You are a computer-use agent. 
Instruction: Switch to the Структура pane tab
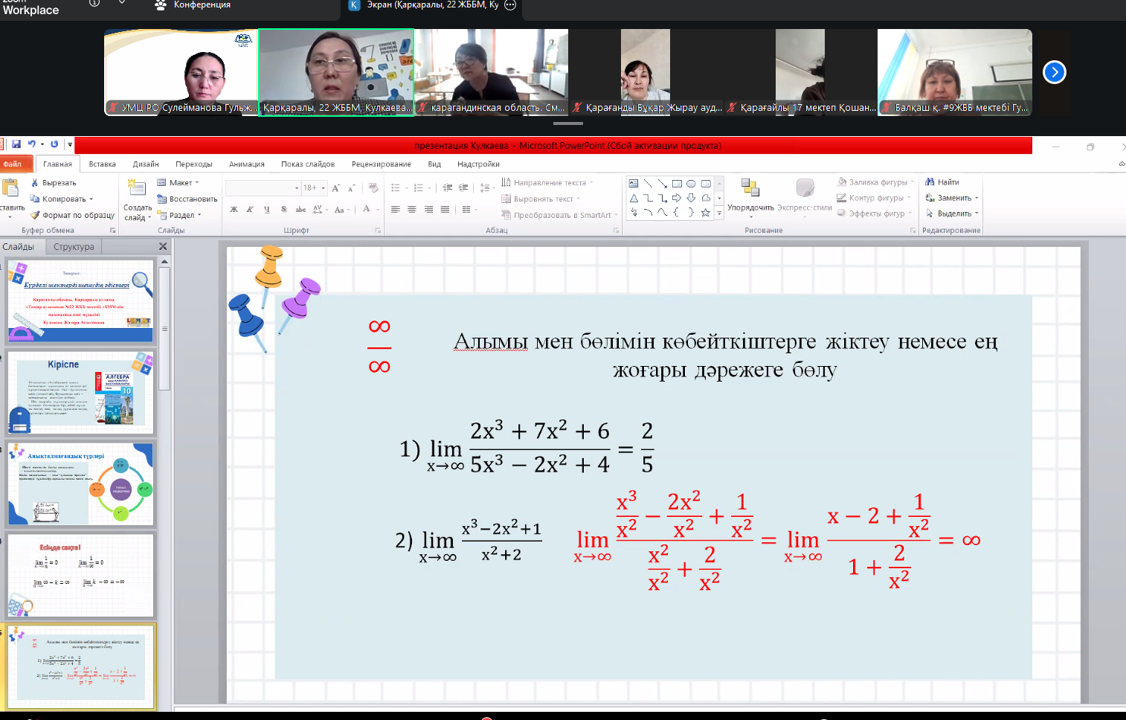74,247
